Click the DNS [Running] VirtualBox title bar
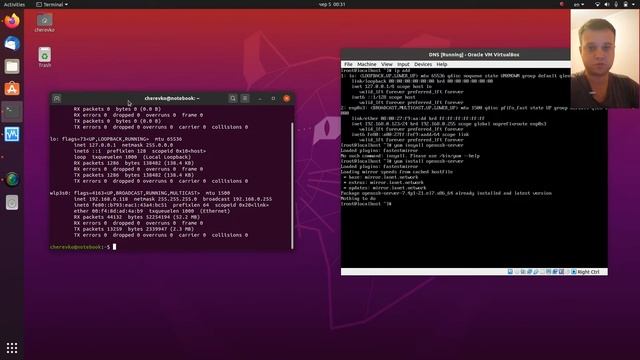The image size is (640, 360). 474,54
